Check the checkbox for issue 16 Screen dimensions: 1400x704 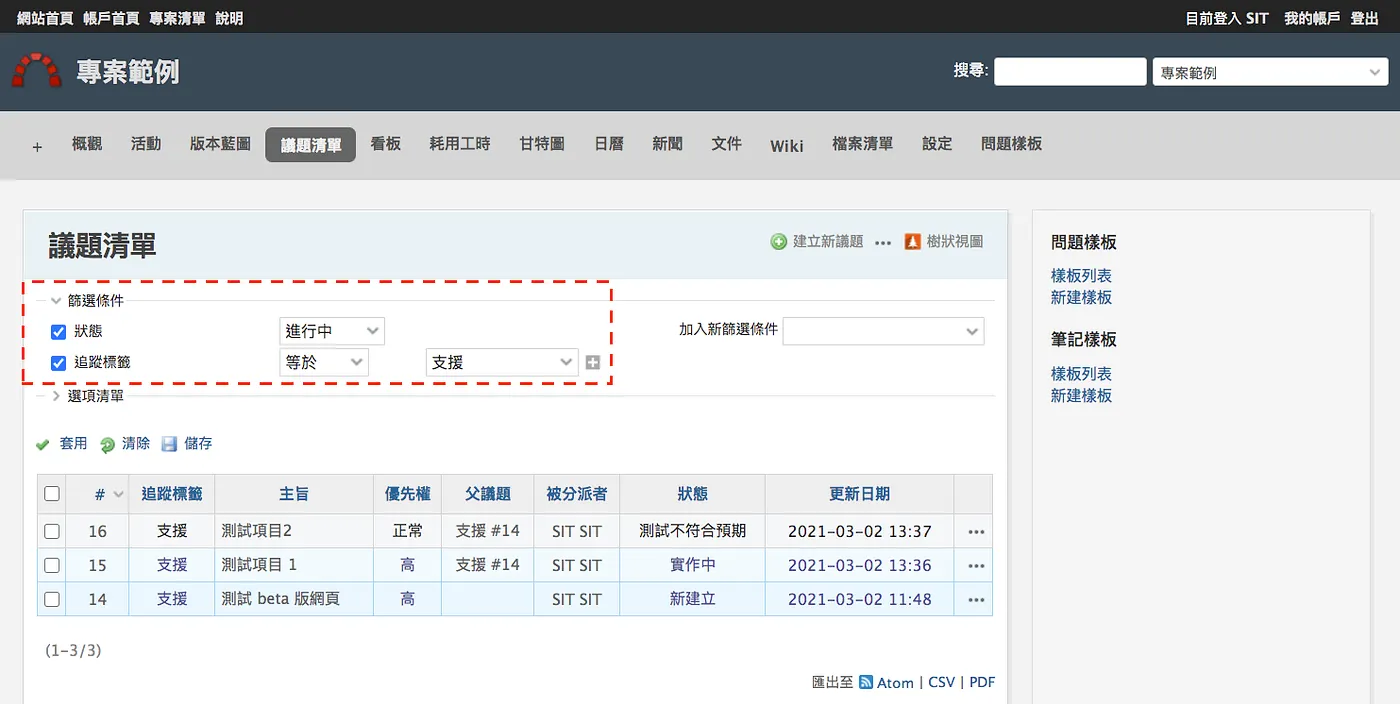52,532
